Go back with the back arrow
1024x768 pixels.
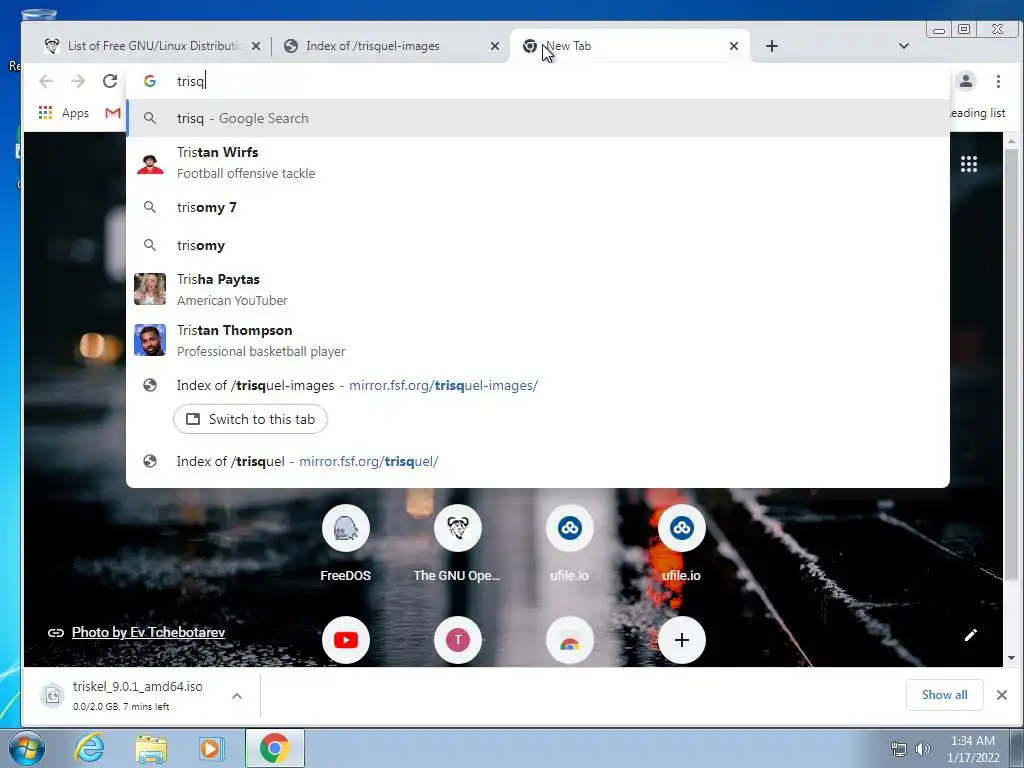pos(46,81)
